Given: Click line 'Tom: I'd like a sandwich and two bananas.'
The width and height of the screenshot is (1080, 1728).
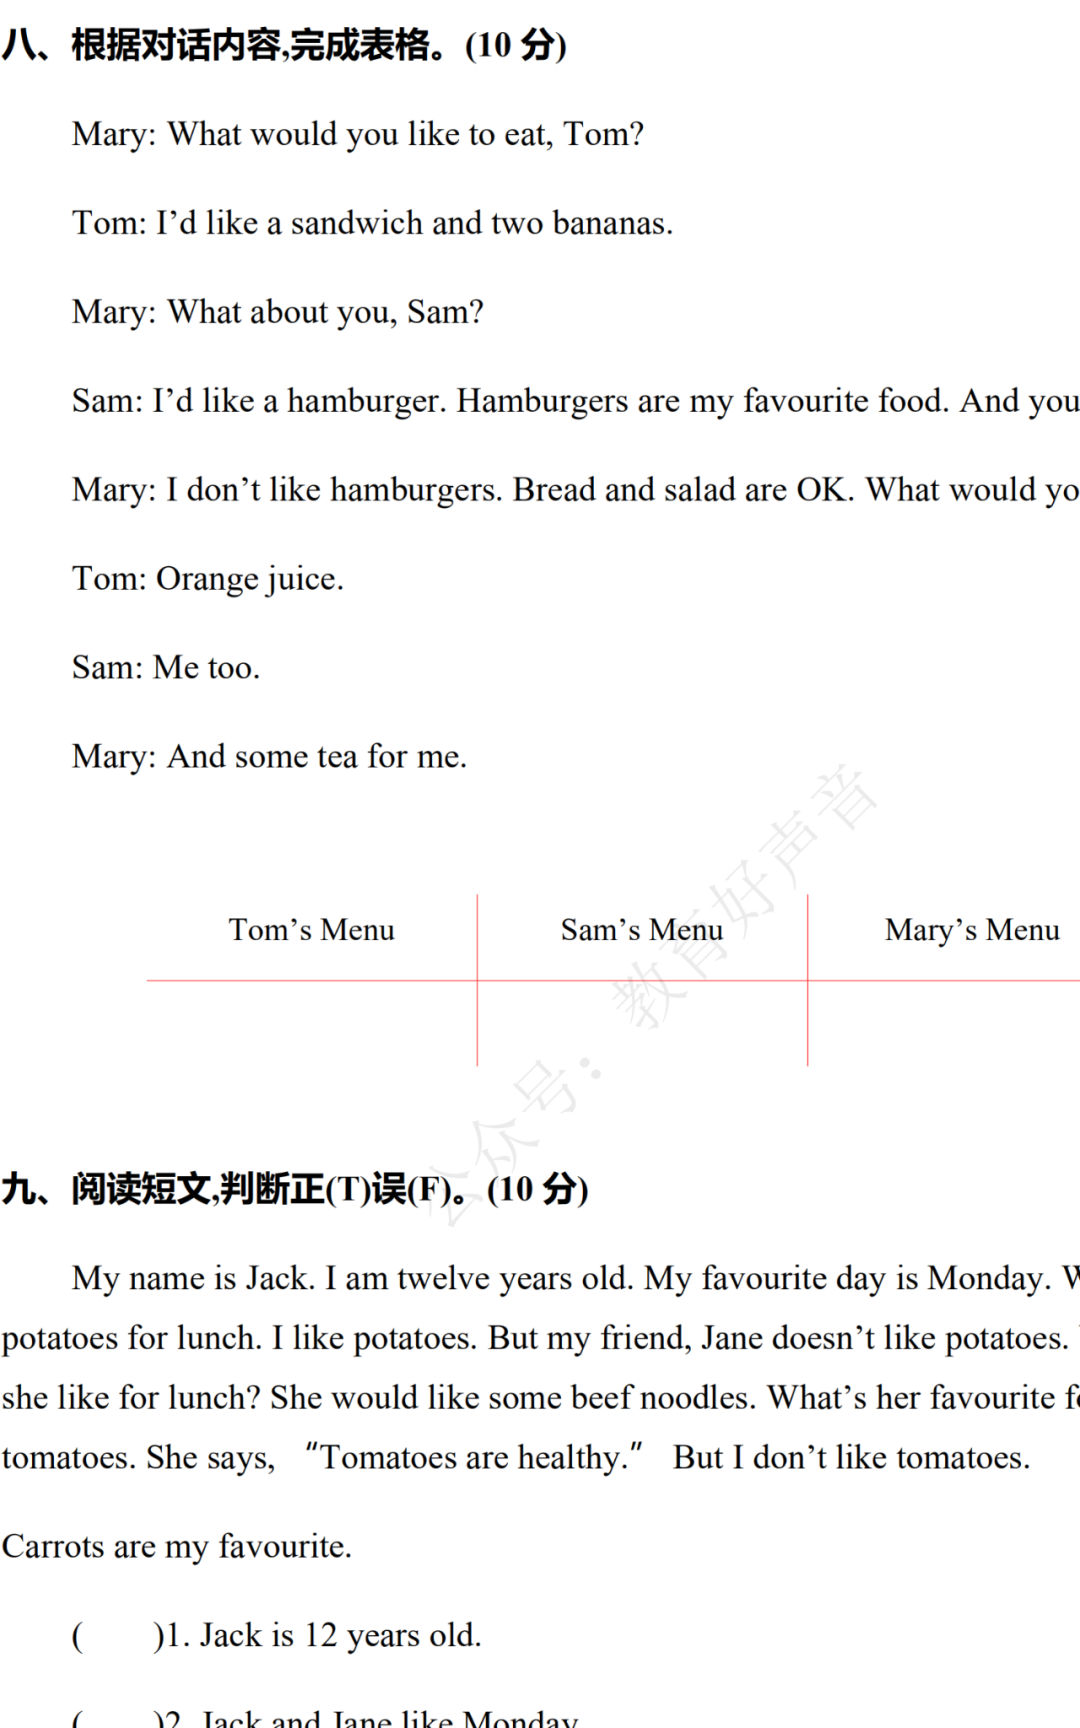Looking at the screenshot, I should point(372,223).
